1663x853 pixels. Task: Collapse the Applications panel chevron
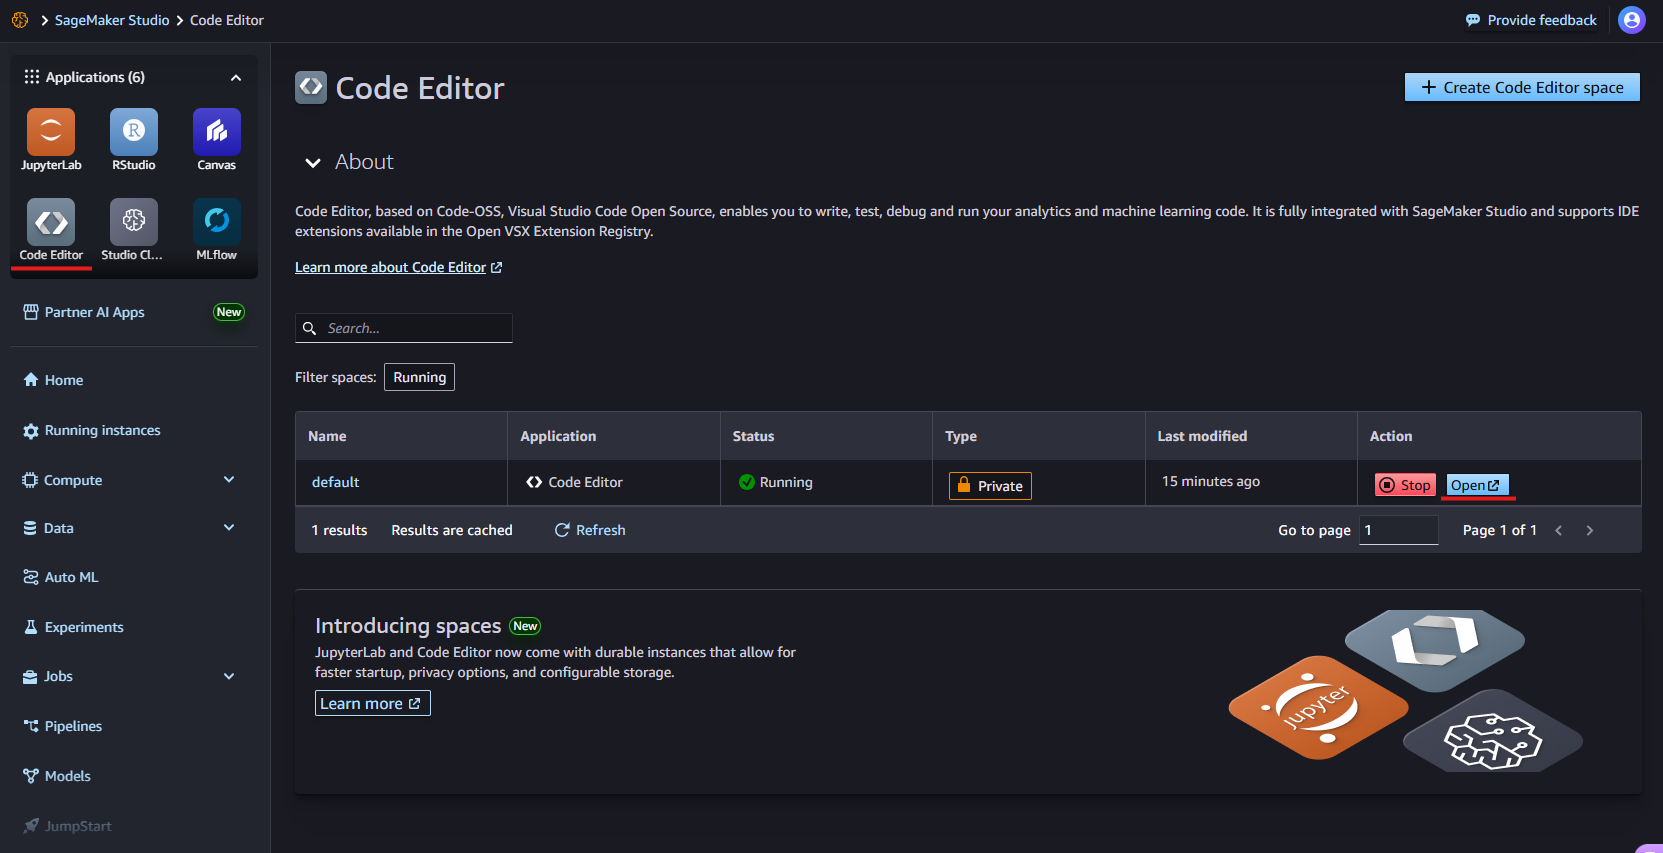click(236, 77)
